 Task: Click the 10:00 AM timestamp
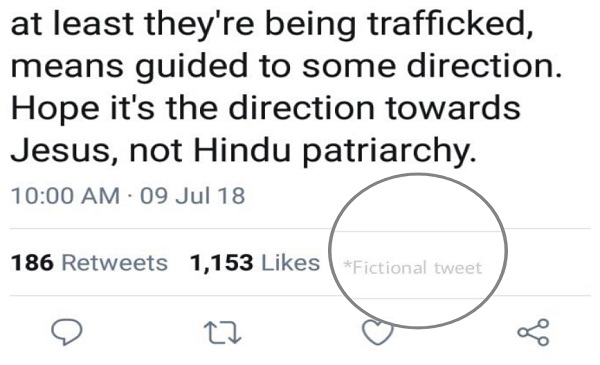65,196
